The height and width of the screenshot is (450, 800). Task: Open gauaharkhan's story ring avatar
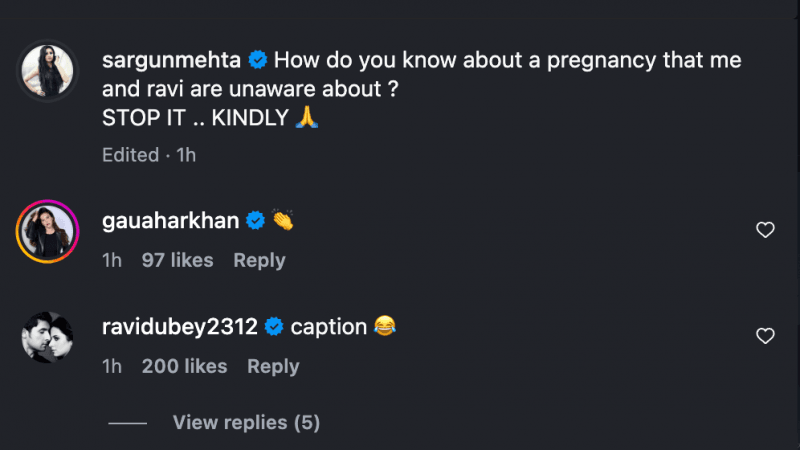pyautogui.click(x=47, y=232)
